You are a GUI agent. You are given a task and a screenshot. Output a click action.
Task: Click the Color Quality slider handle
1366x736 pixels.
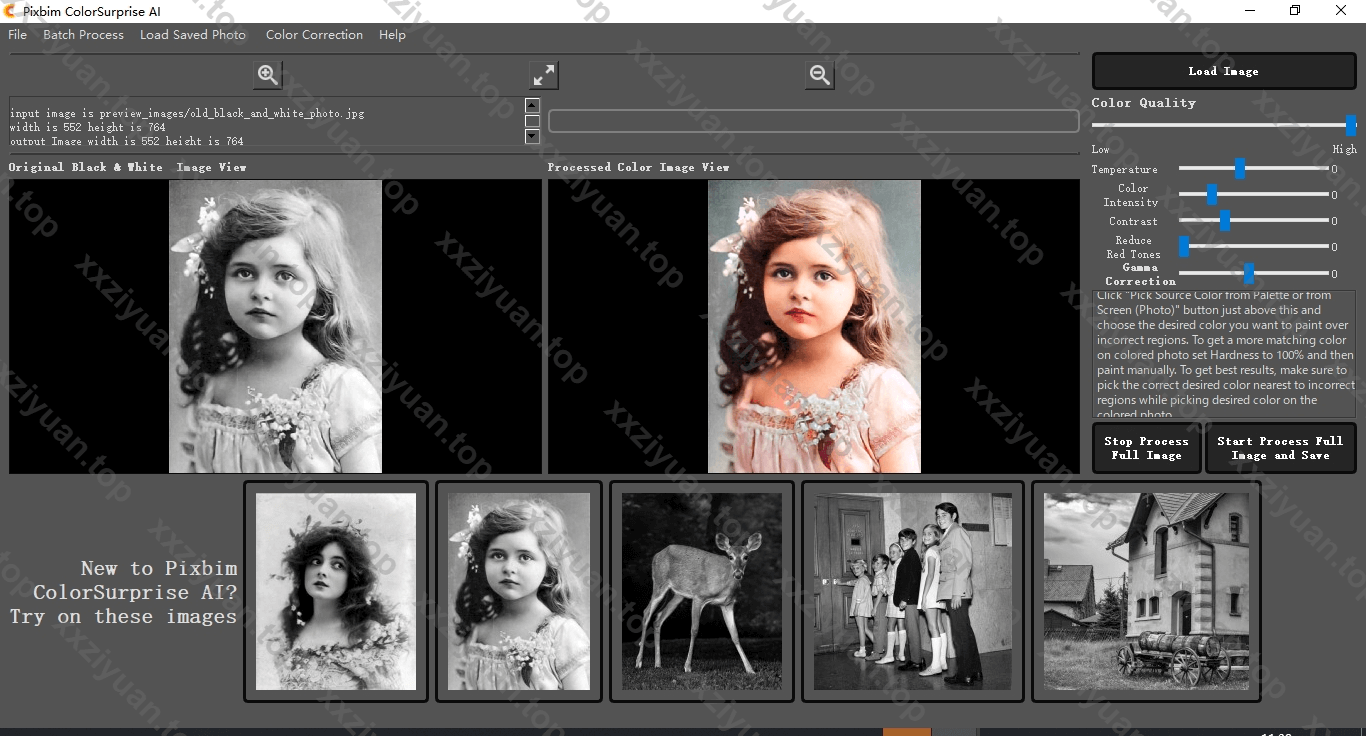point(1351,125)
